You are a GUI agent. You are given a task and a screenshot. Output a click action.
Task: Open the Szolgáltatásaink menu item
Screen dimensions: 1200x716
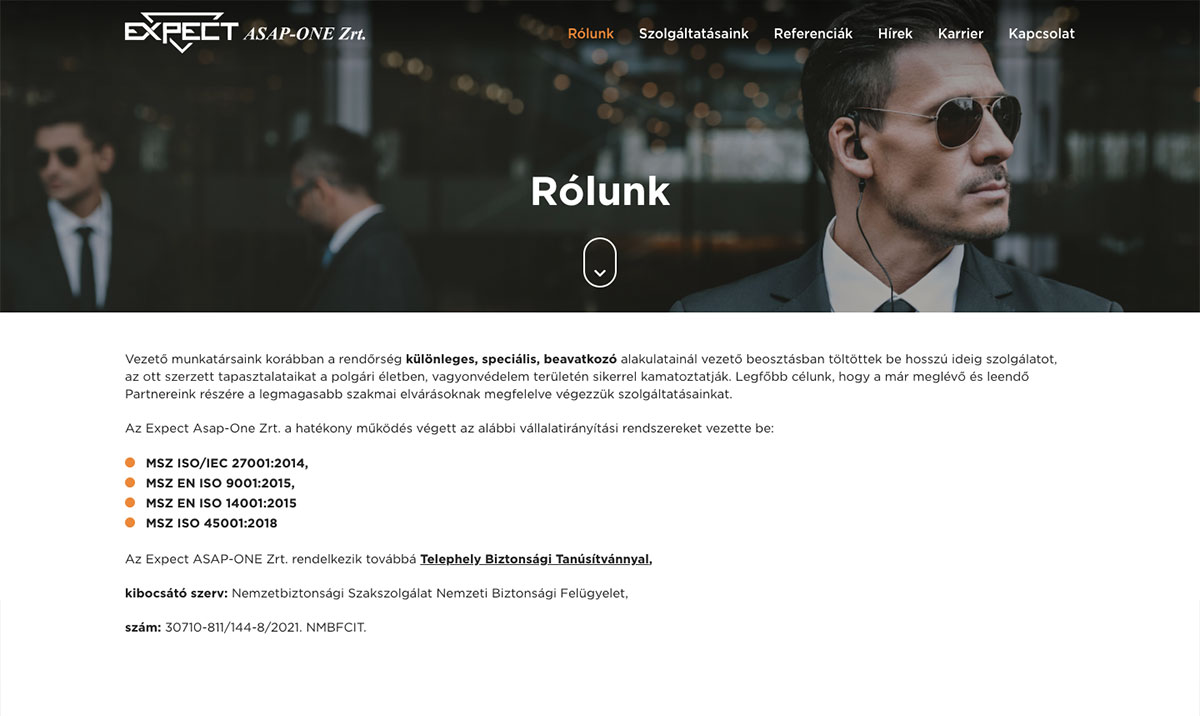694,34
